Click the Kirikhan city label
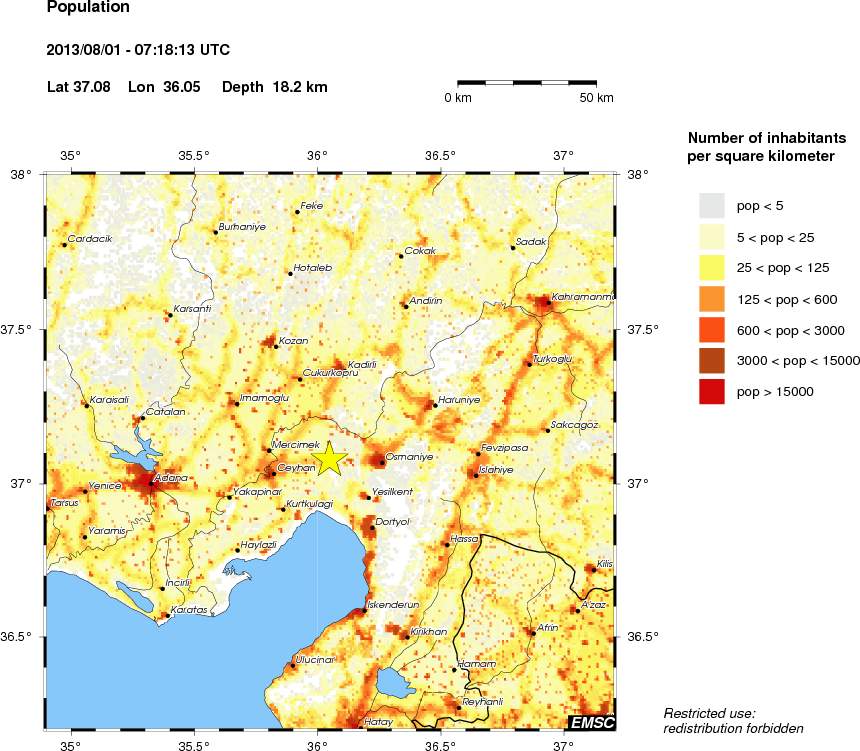The height and width of the screenshot is (751, 860). coord(429,631)
